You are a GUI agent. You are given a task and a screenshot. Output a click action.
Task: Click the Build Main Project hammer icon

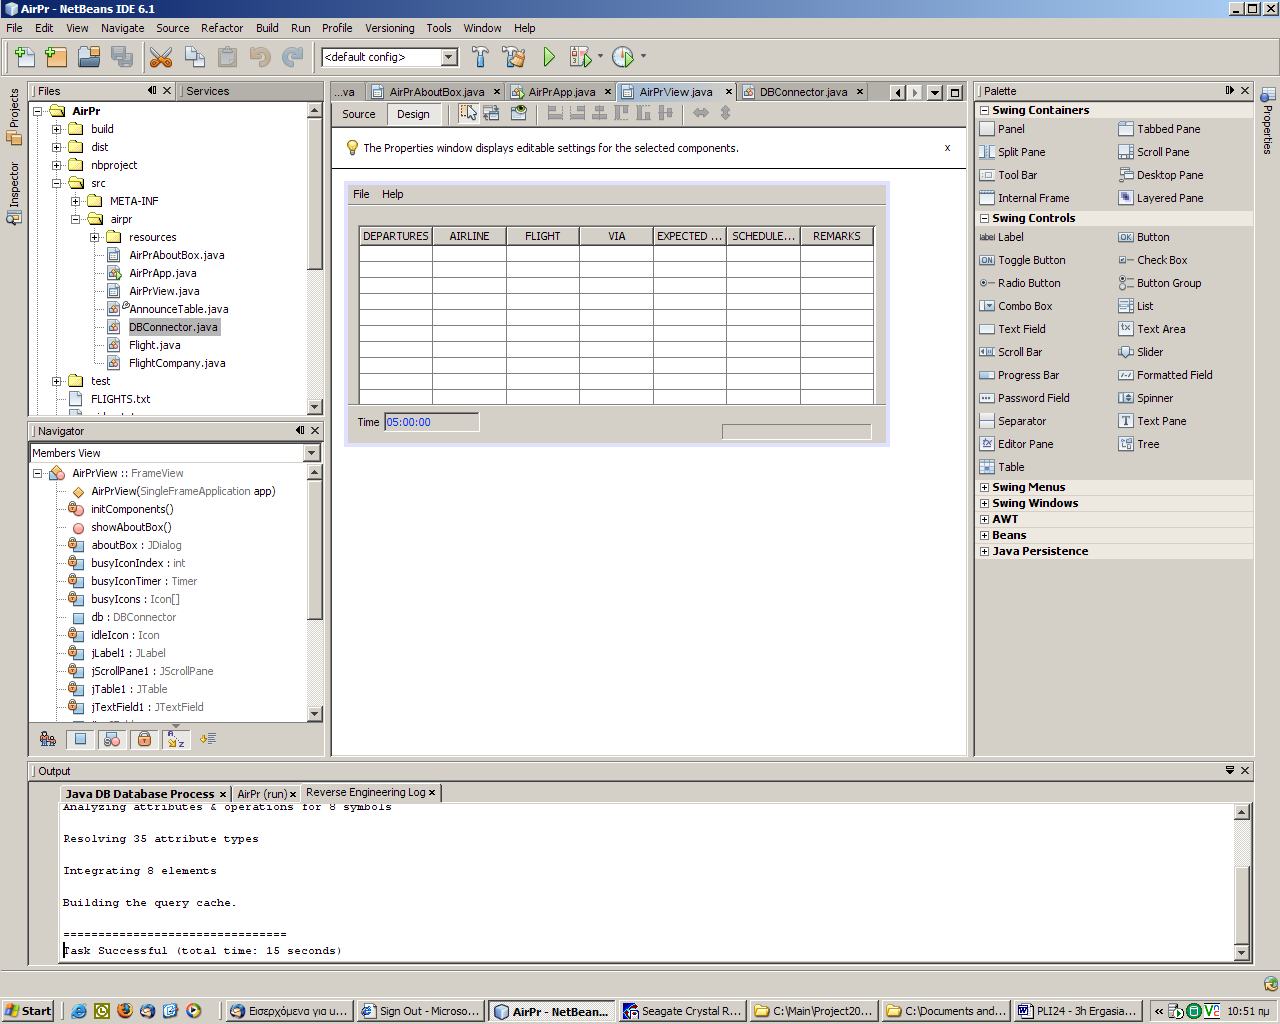(480, 57)
